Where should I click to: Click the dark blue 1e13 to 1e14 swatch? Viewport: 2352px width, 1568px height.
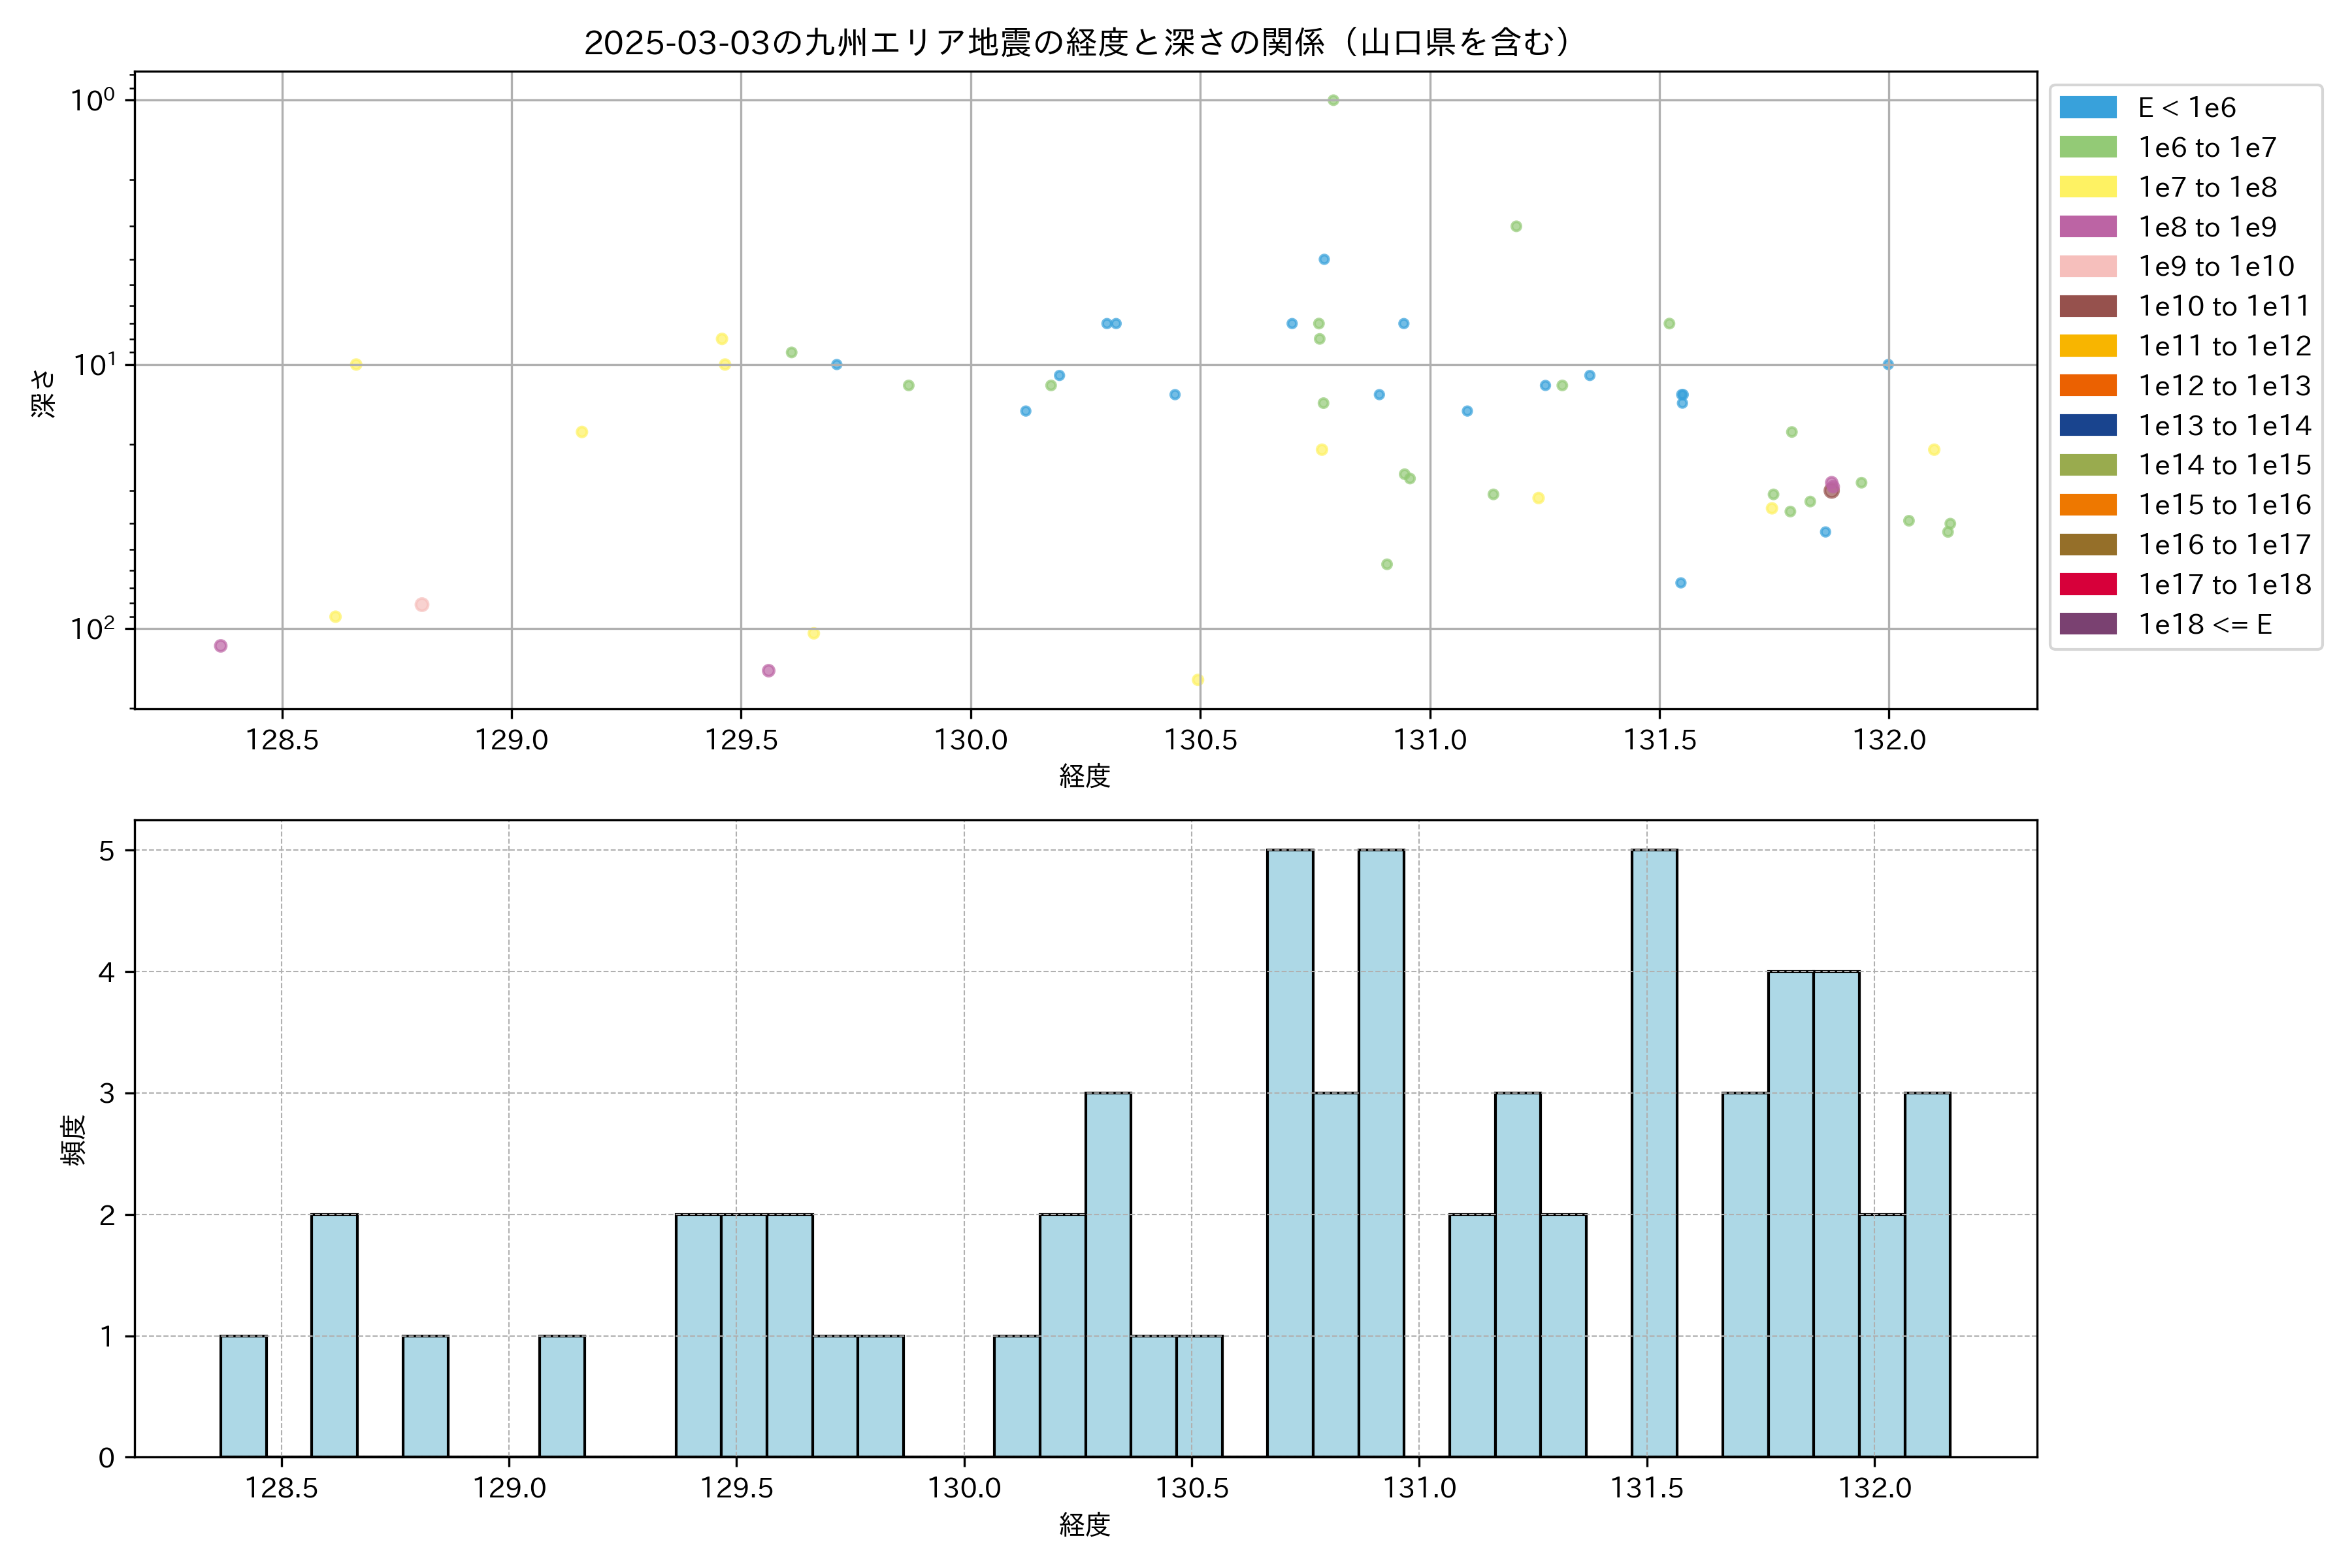[2088, 425]
